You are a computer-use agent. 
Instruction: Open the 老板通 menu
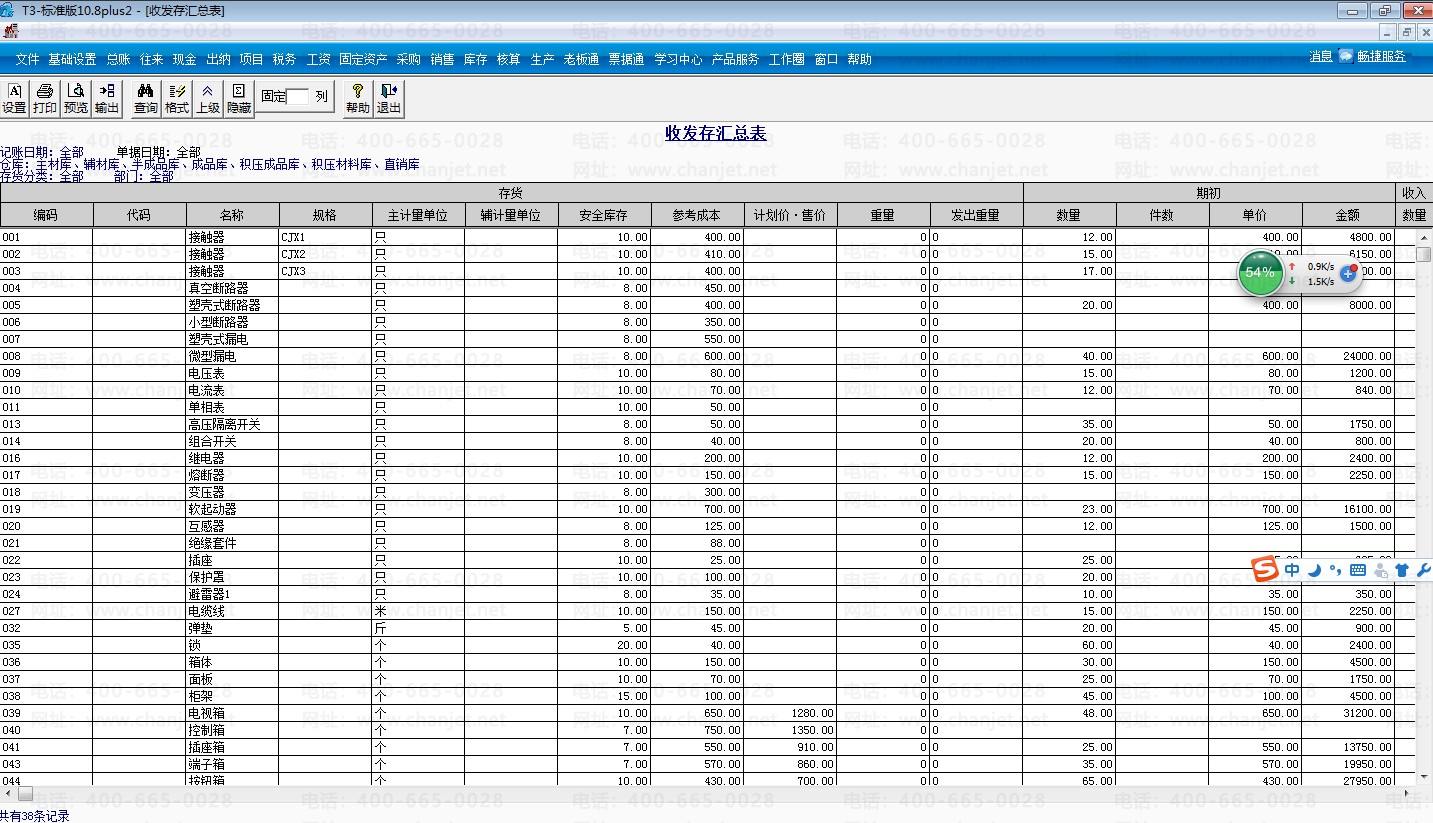click(x=581, y=59)
